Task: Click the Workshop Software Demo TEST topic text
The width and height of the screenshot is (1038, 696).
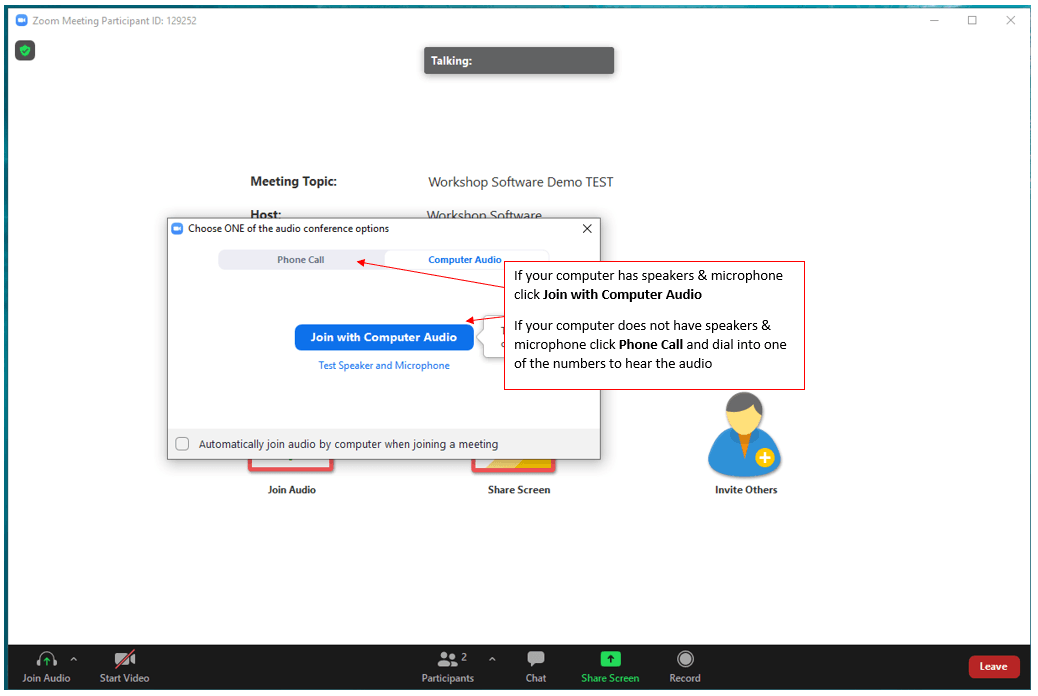Action: (521, 182)
